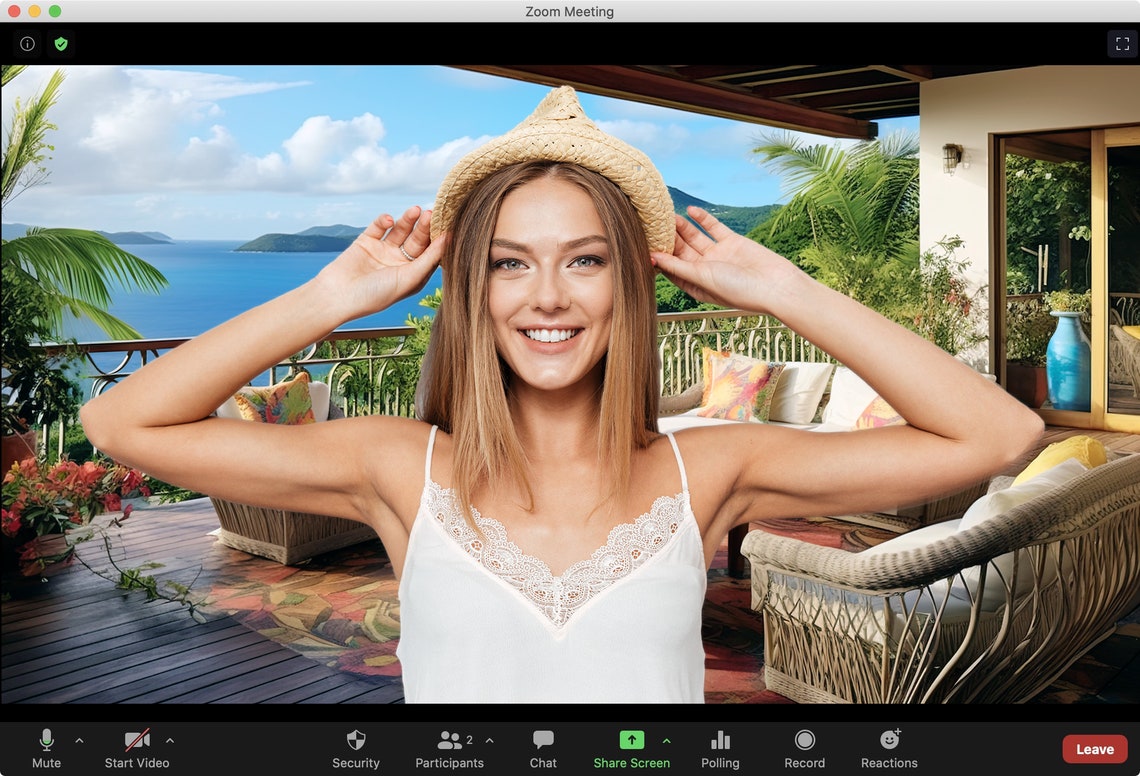Open the Security options

[x=356, y=748]
